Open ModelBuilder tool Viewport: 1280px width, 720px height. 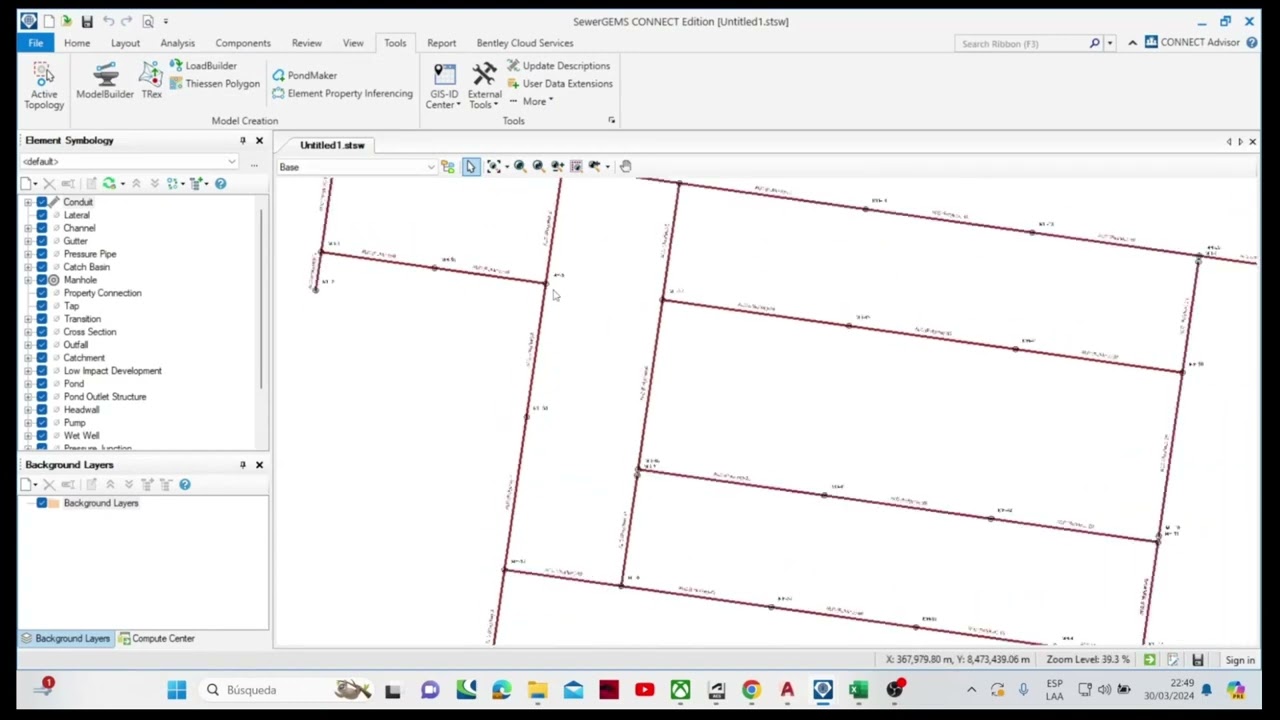[x=105, y=81]
